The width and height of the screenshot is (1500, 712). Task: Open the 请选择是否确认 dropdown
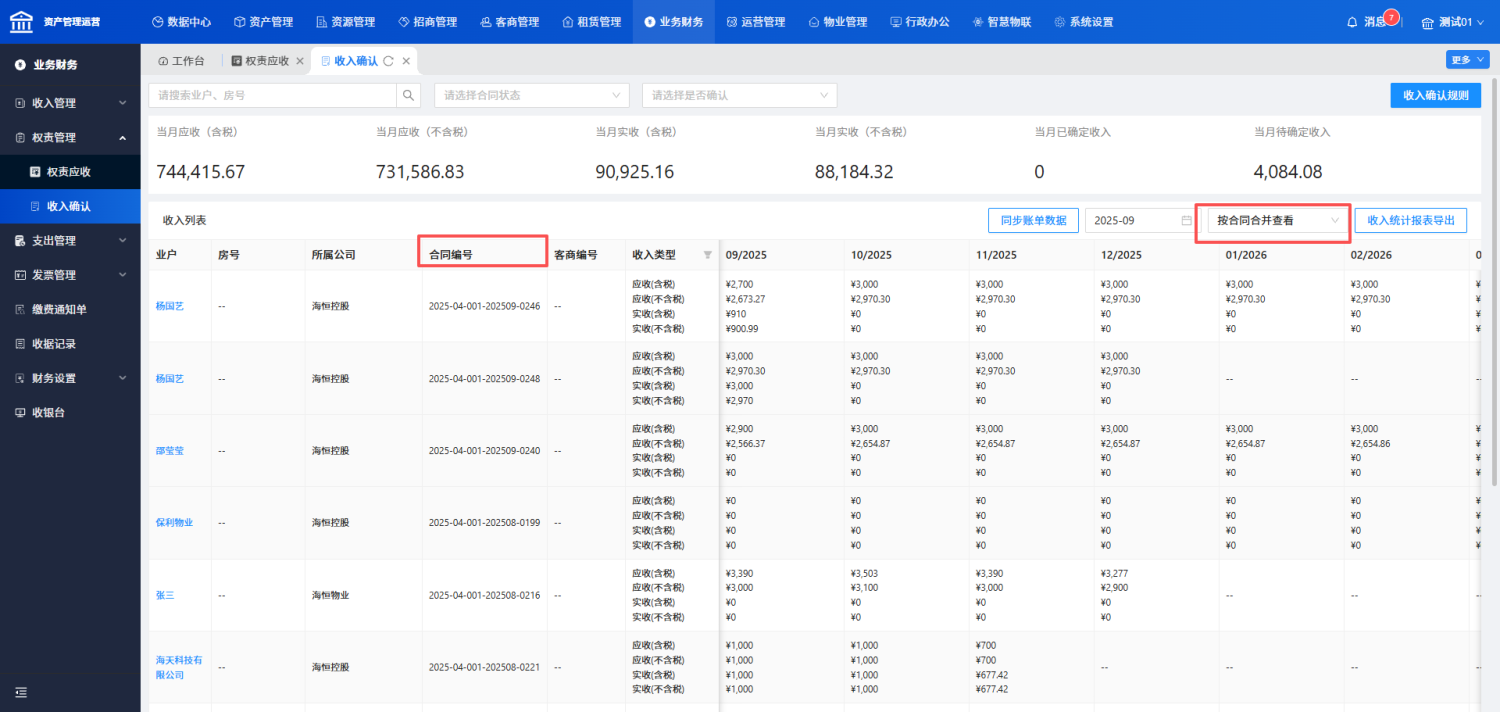pos(739,95)
